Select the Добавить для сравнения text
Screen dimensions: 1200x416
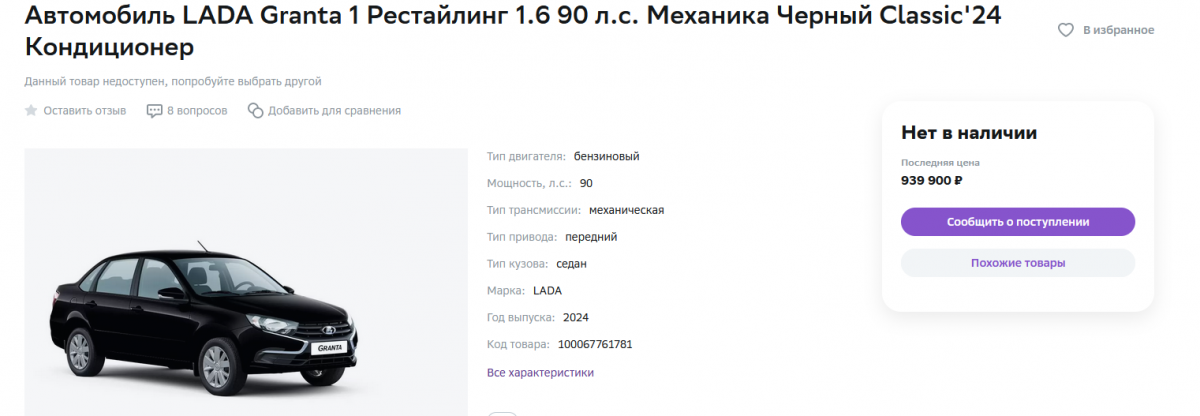[334, 110]
